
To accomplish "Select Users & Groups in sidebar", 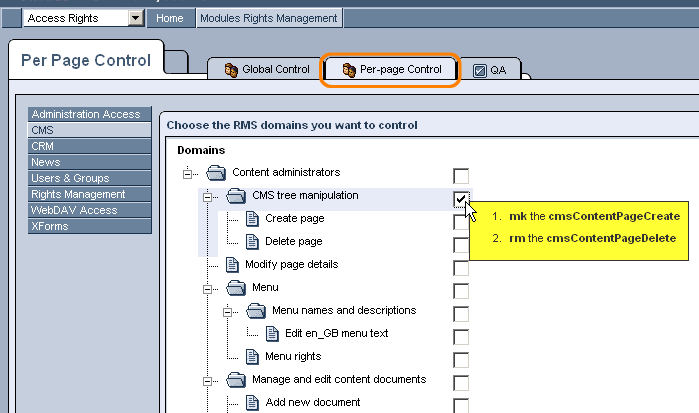I will (x=70, y=178).
